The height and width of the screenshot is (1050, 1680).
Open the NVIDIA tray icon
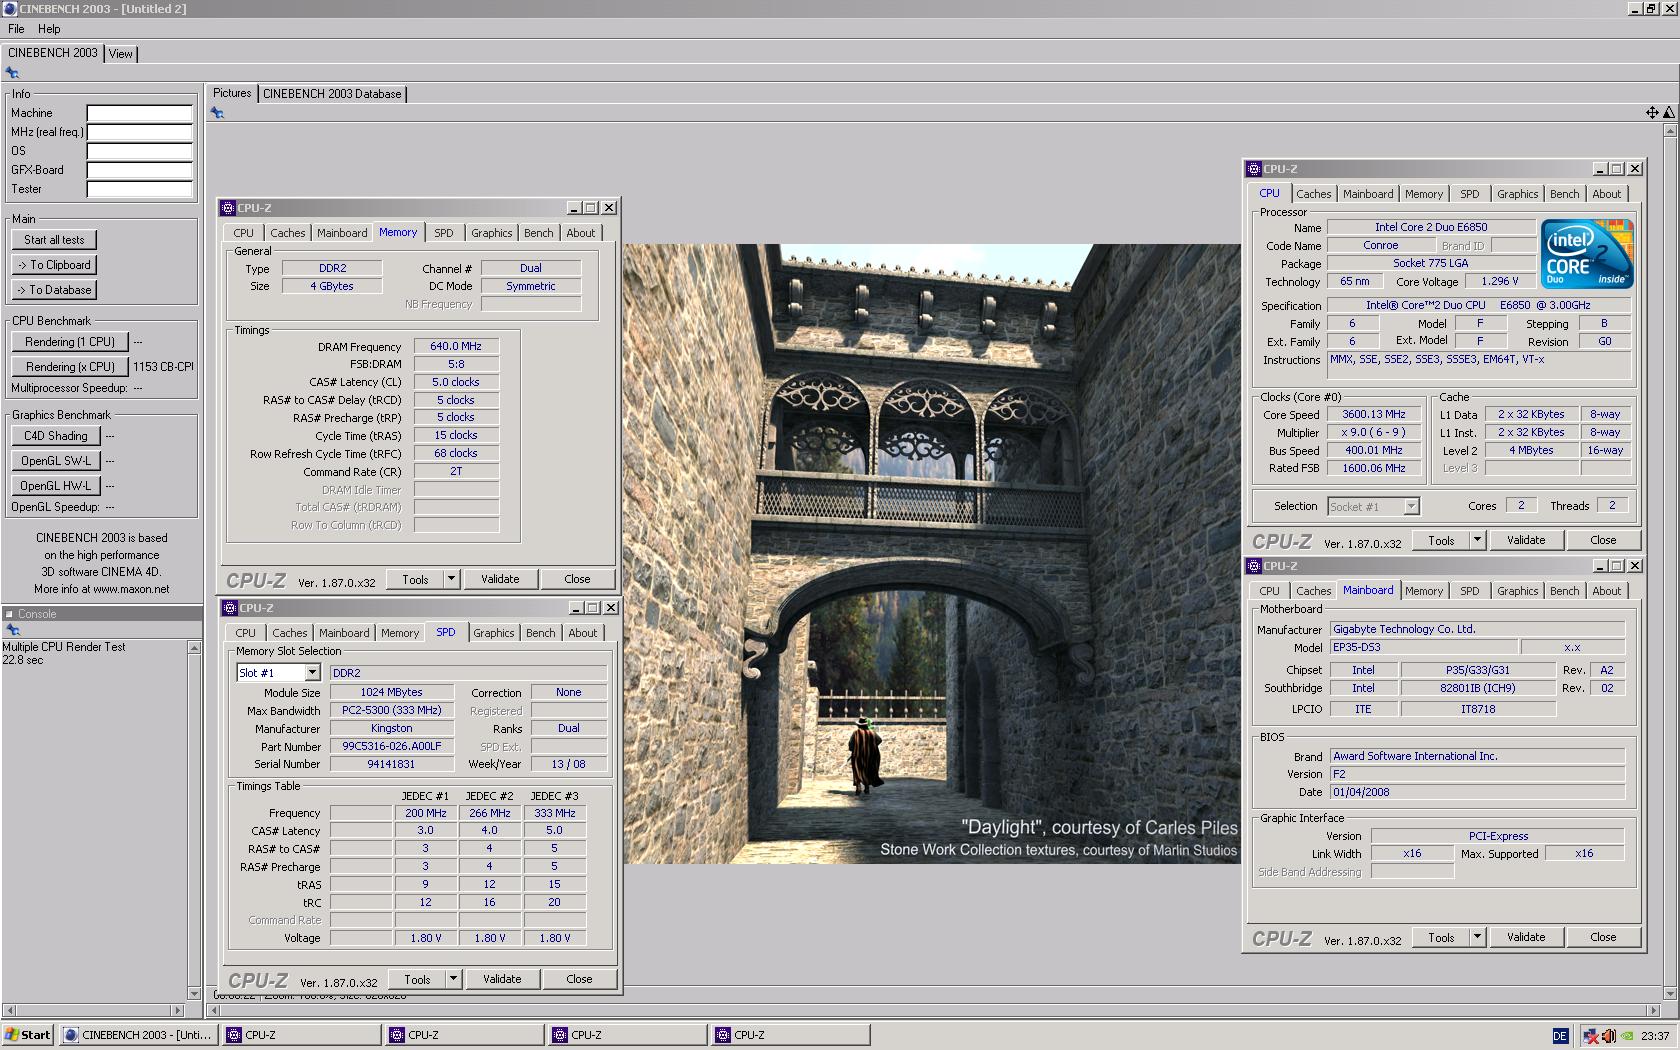pyautogui.click(x=1627, y=1036)
